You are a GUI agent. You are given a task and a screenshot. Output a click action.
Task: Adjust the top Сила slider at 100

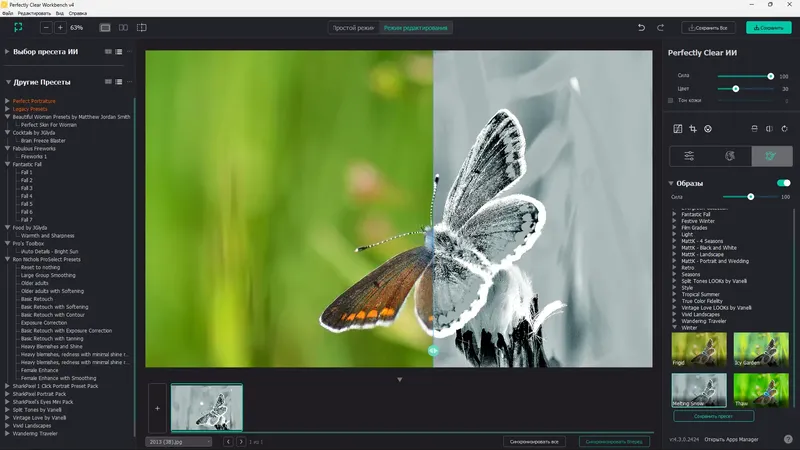click(x=770, y=76)
